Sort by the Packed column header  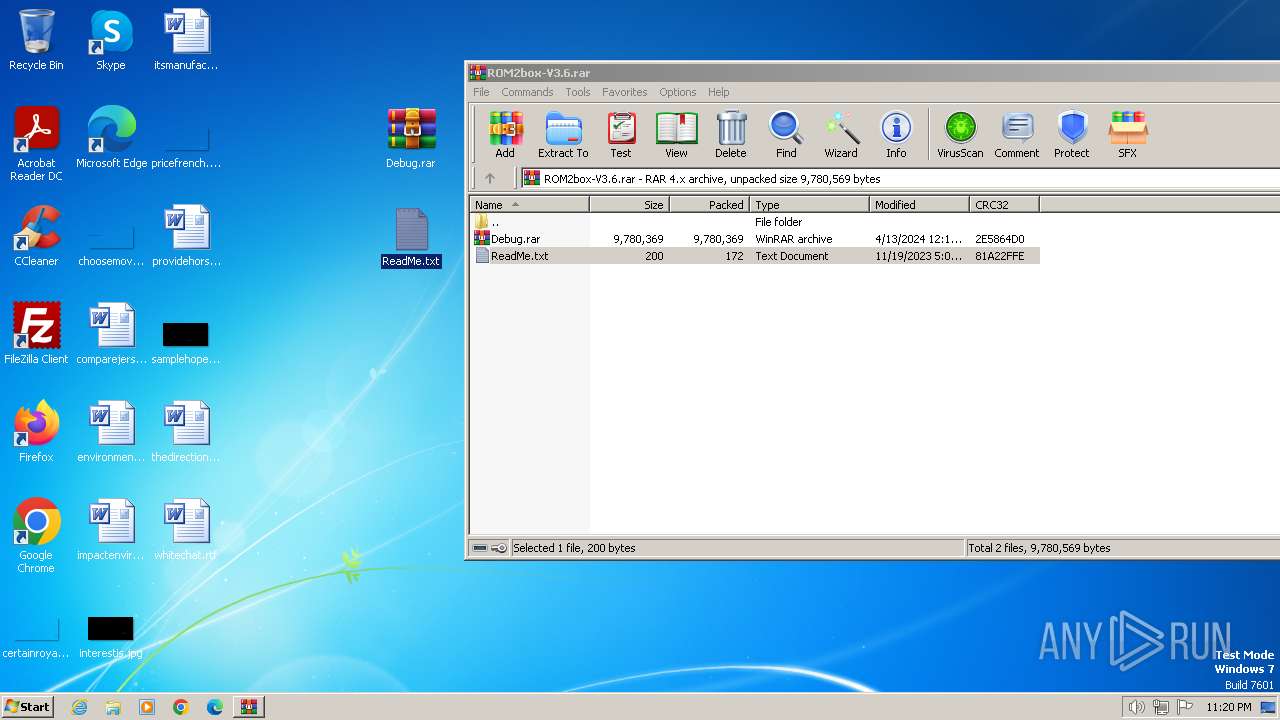[709, 204]
